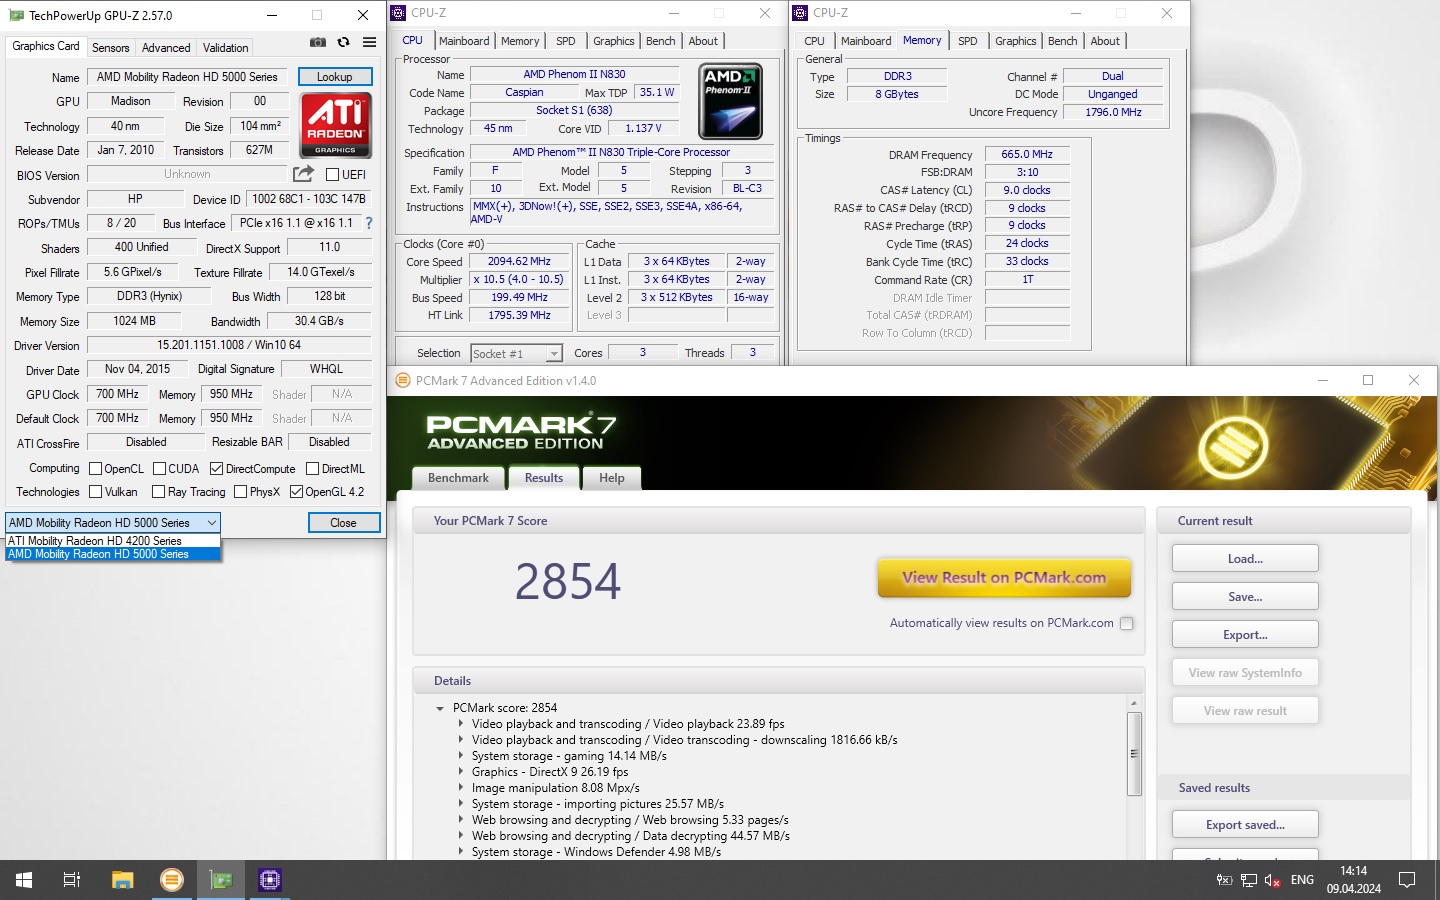Expand Graphics DirectX 9 26.19 fps

pyautogui.click(x=460, y=772)
